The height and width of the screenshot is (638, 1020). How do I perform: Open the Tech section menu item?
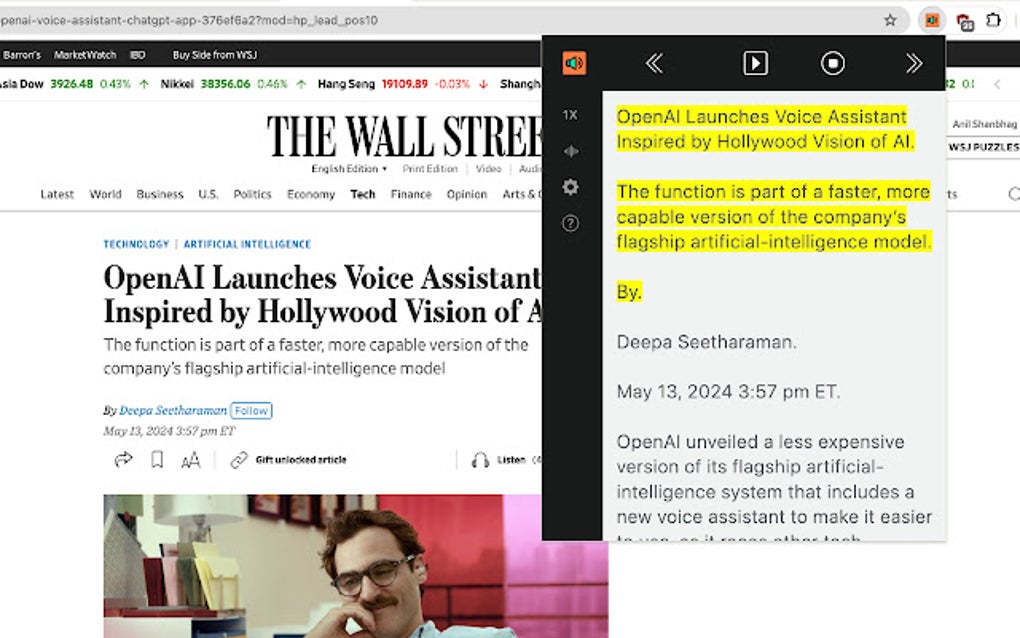click(x=362, y=194)
